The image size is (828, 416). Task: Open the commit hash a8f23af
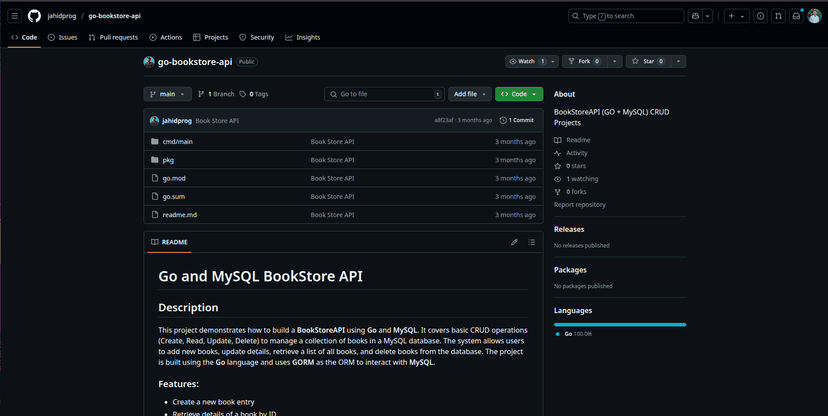[x=444, y=120]
